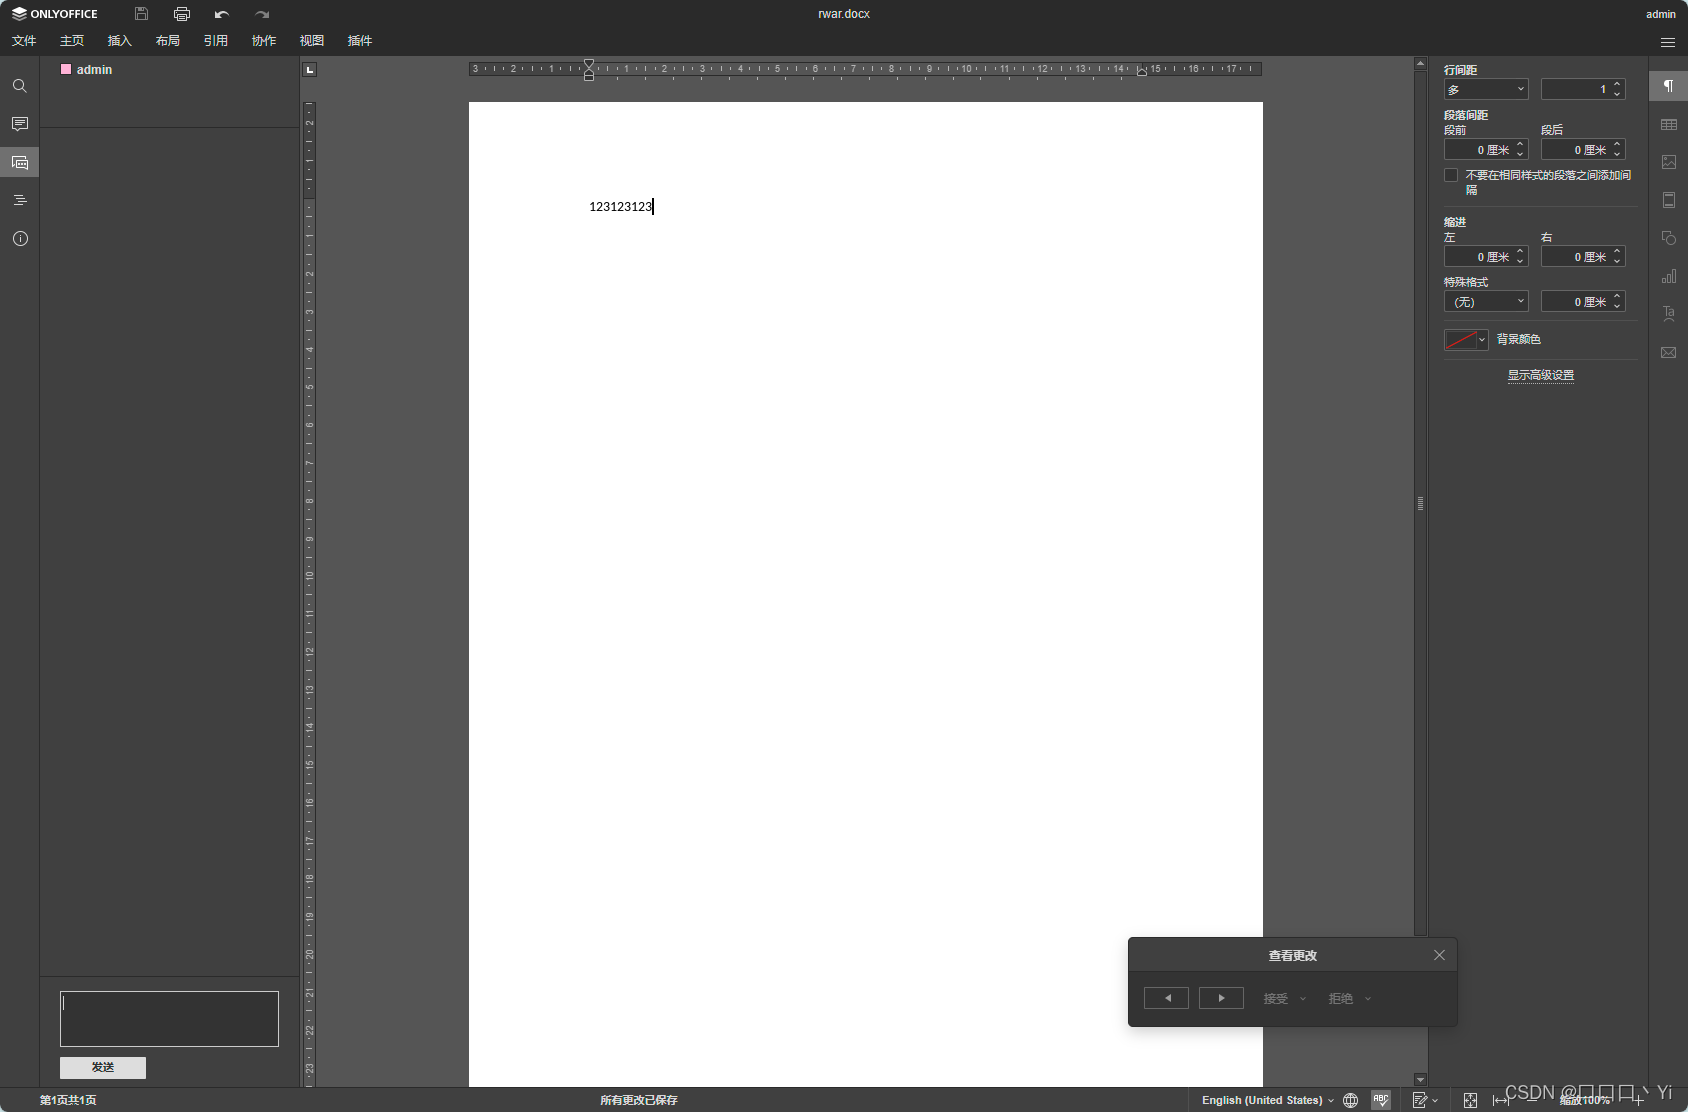Open Paragraph settings in right sidebar

(1668, 86)
